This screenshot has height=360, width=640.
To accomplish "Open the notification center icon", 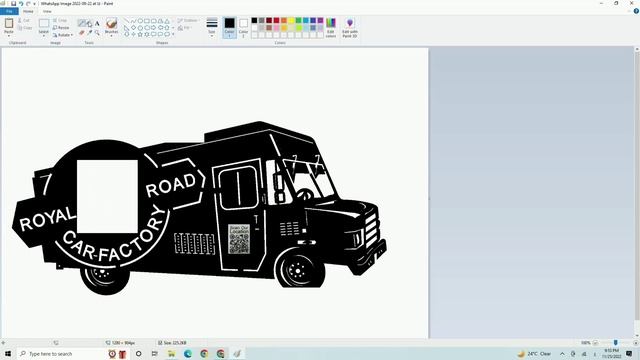I will (x=629, y=354).
